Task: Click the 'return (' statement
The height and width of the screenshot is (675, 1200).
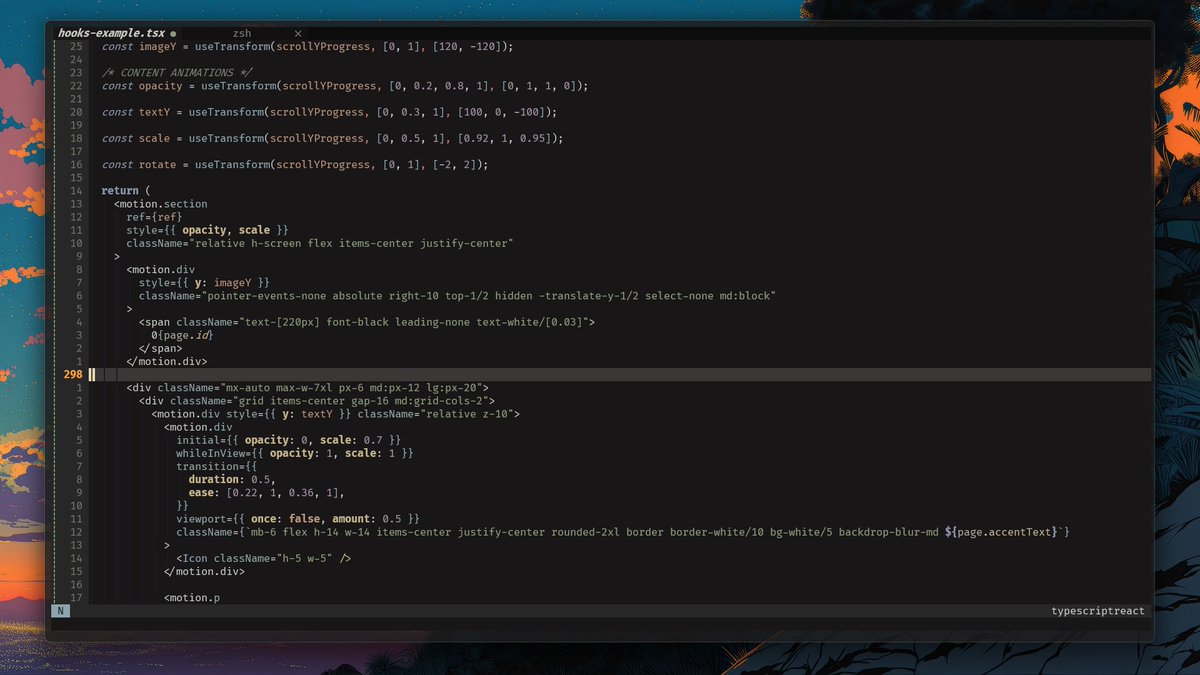Action: coord(125,190)
